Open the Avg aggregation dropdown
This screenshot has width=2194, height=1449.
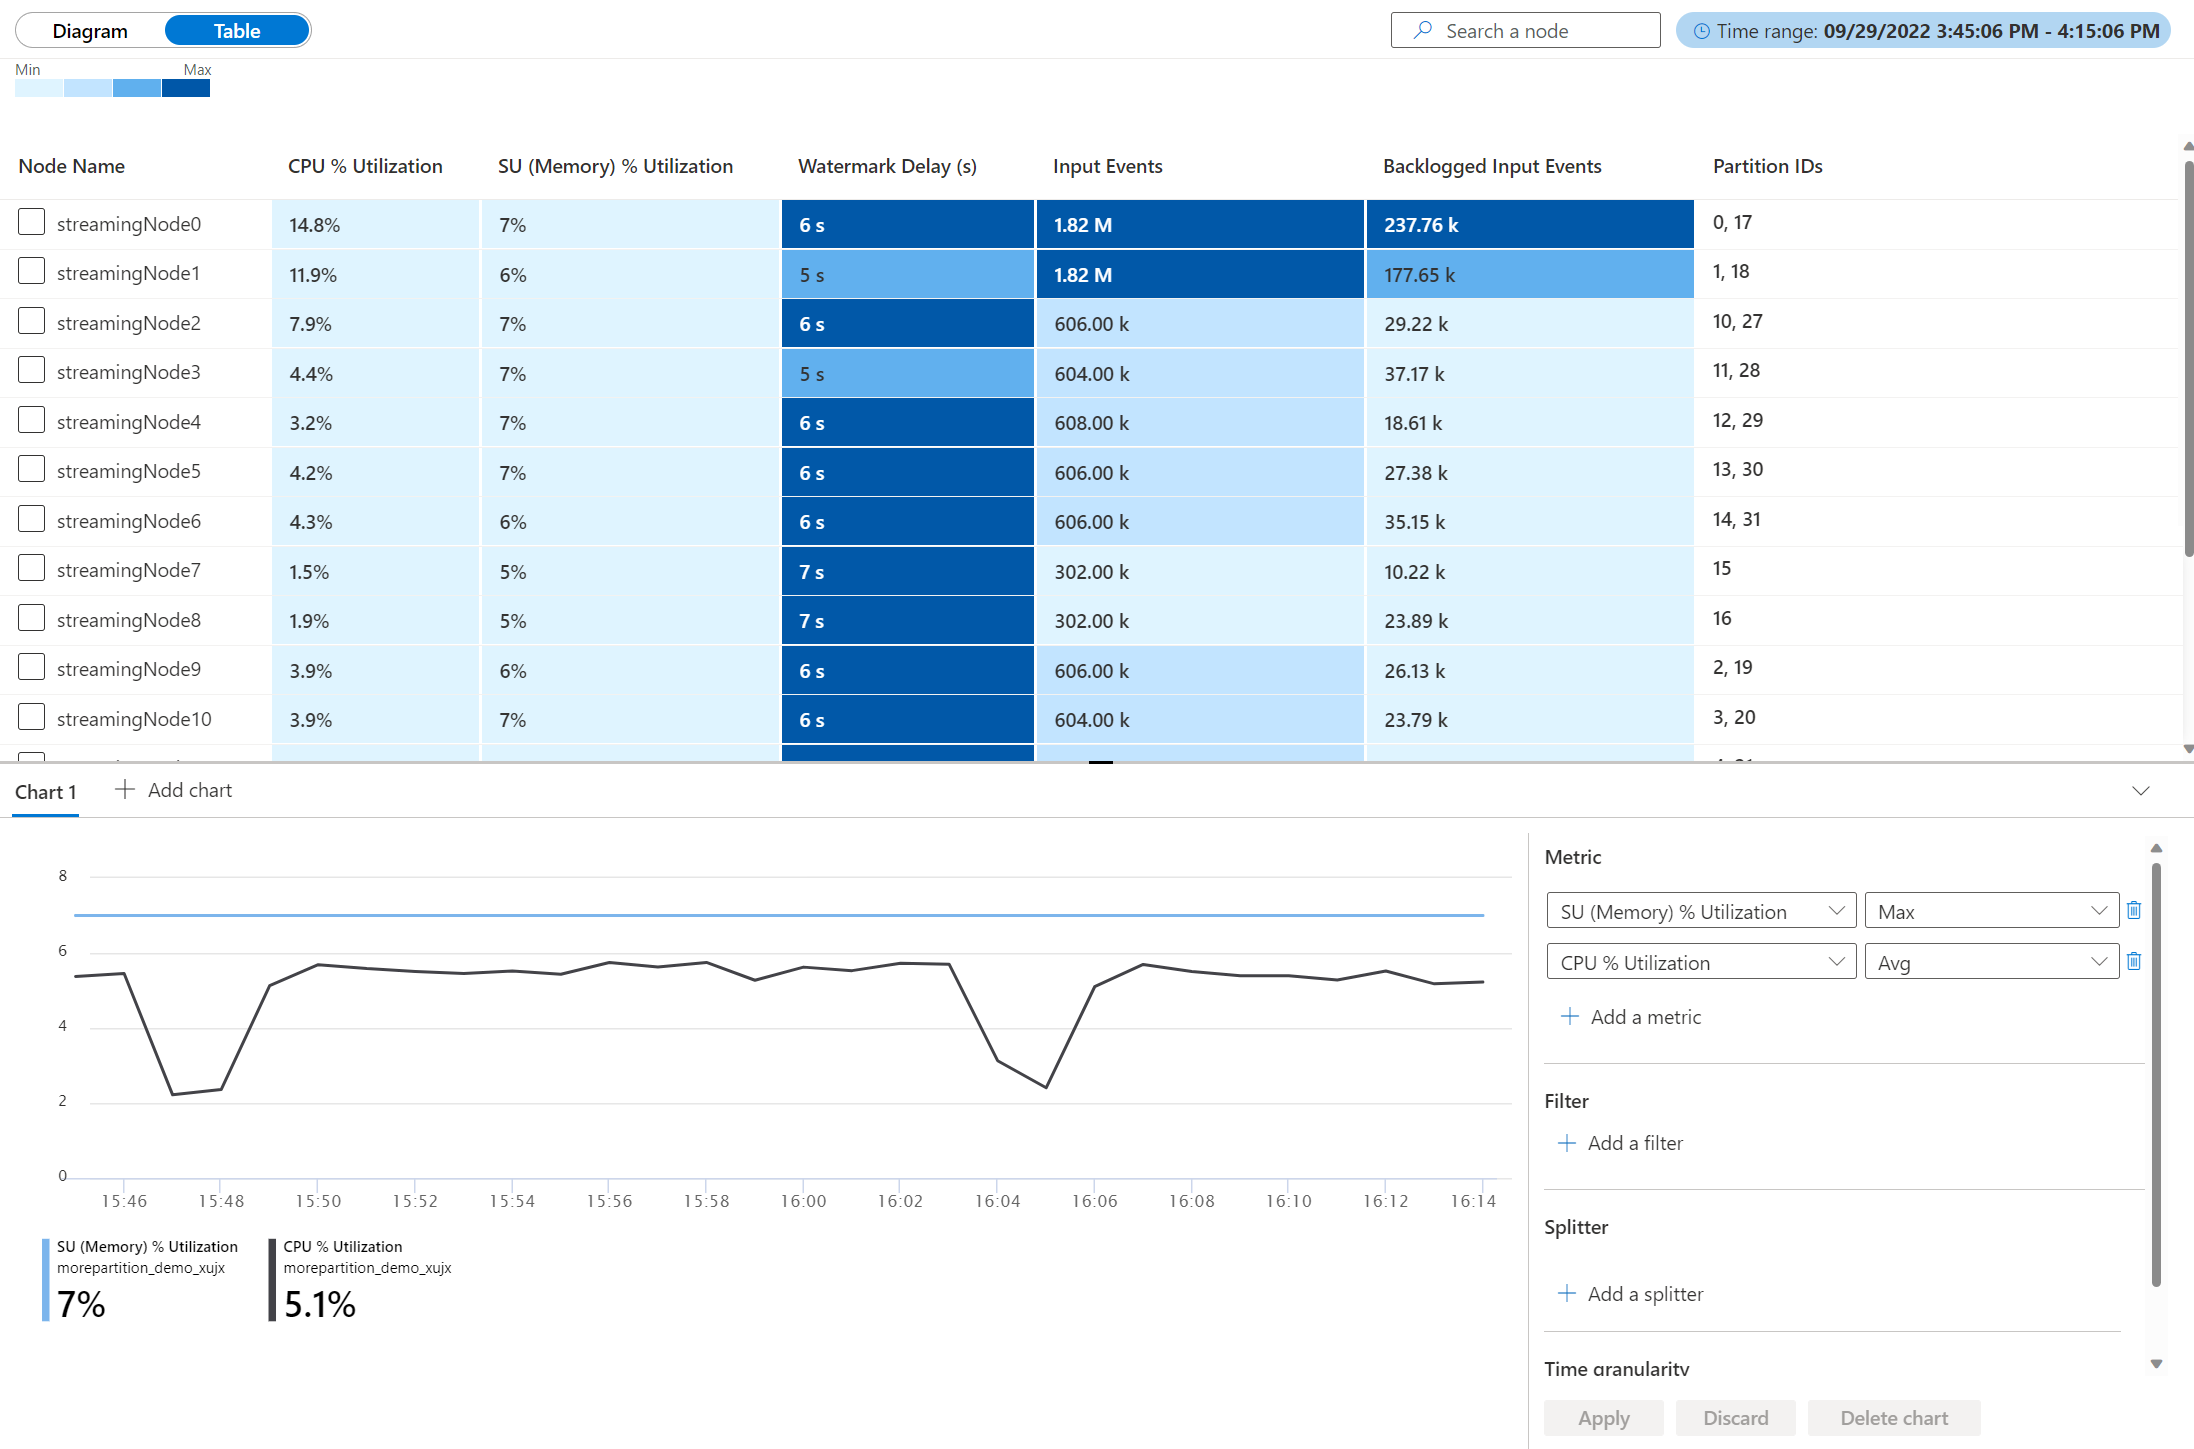point(1990,962)
